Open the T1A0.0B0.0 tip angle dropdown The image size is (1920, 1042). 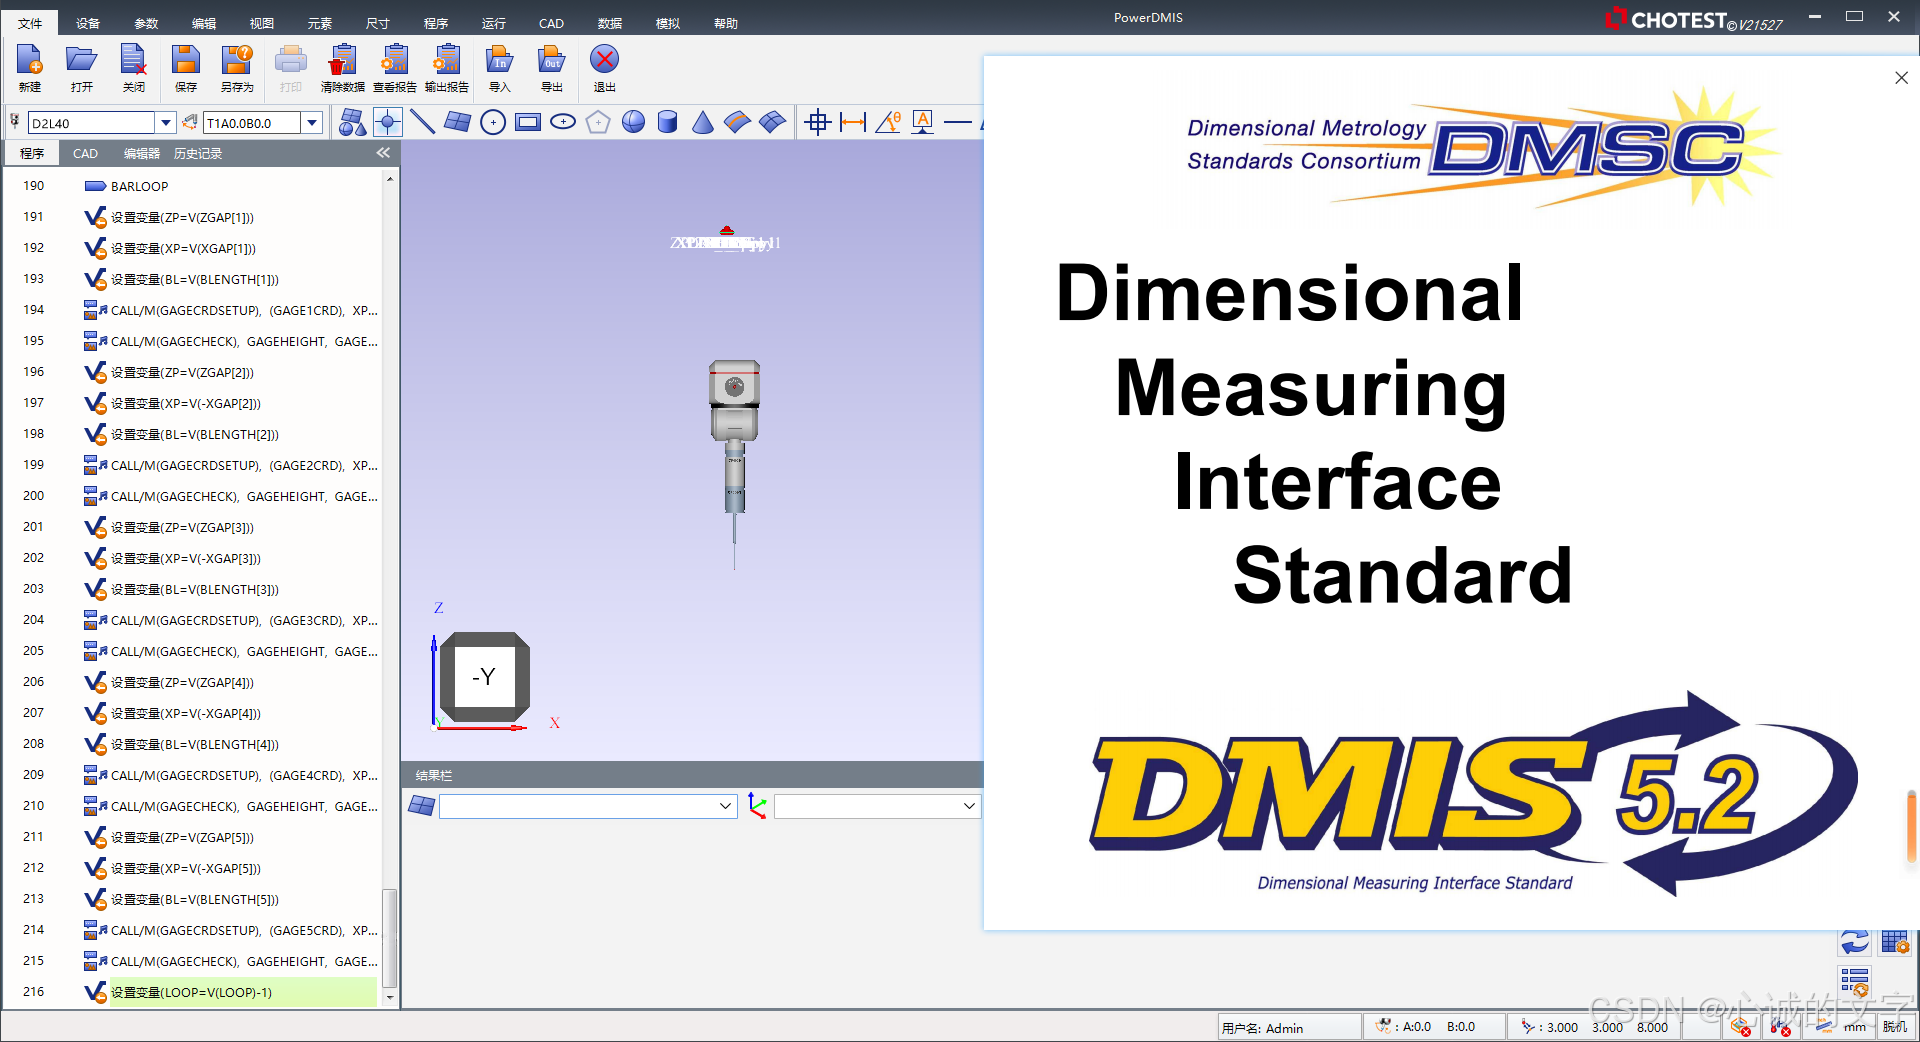click(312, 122)
